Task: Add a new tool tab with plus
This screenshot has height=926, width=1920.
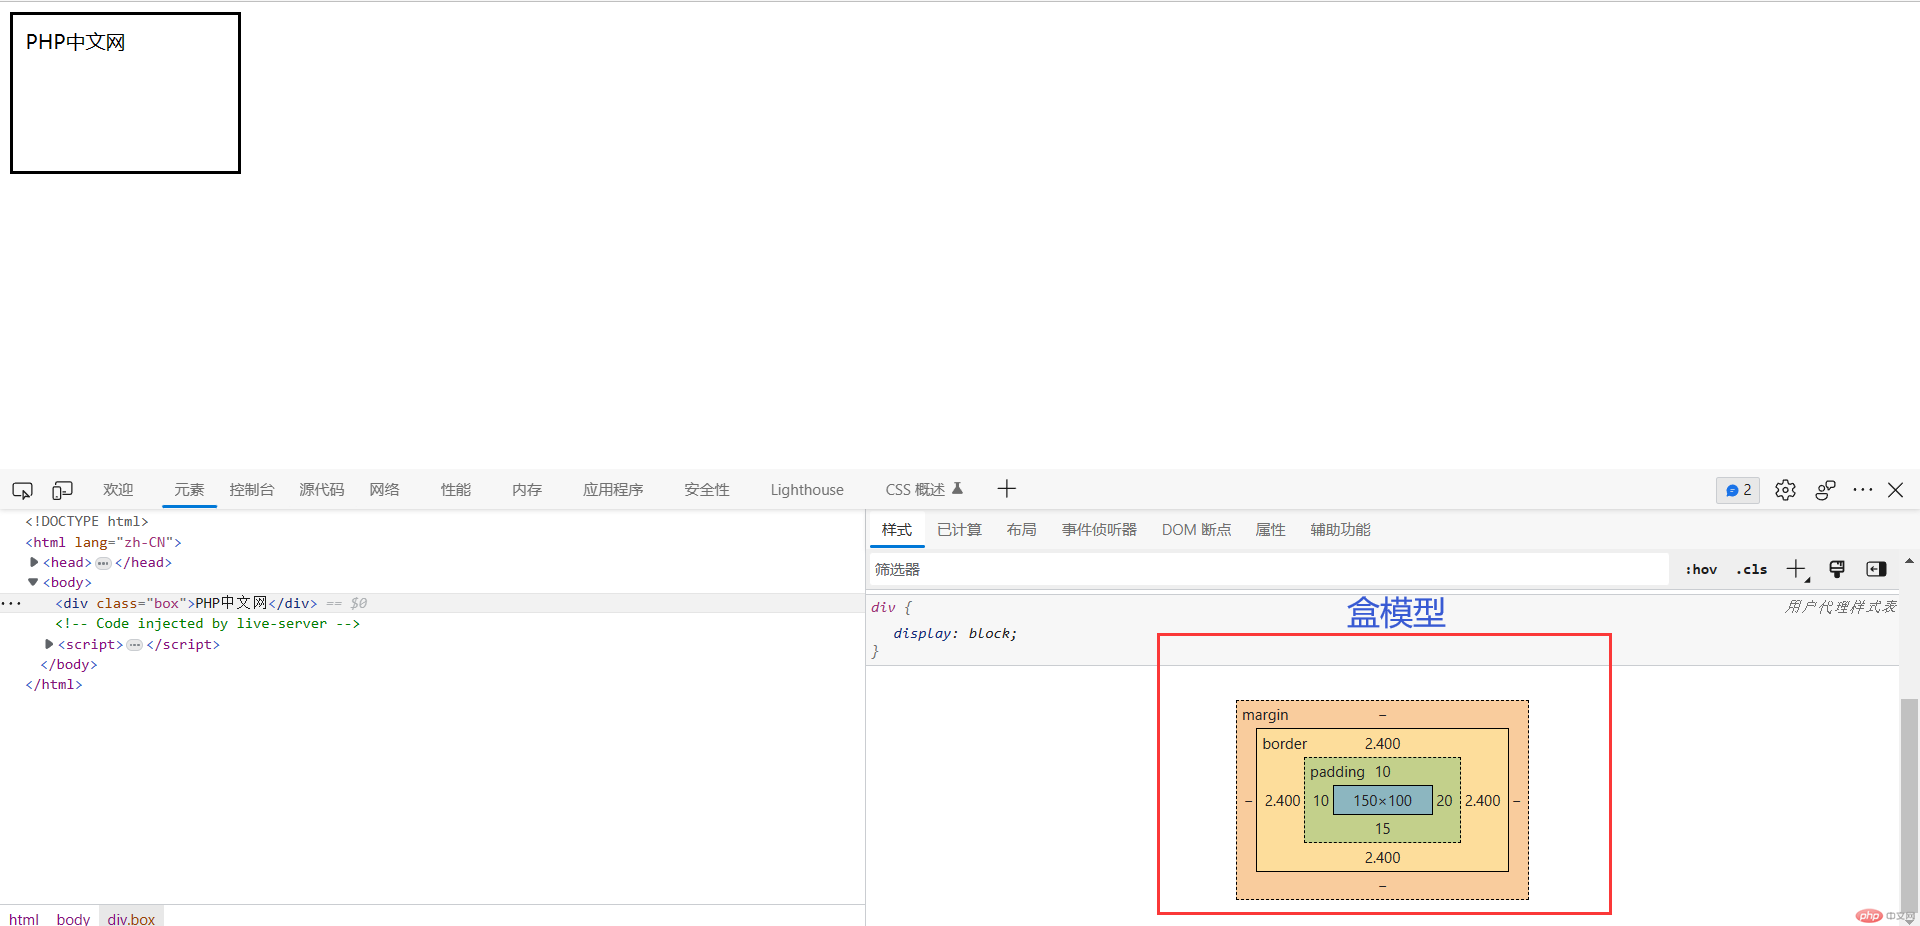Action: [1007, 489]
